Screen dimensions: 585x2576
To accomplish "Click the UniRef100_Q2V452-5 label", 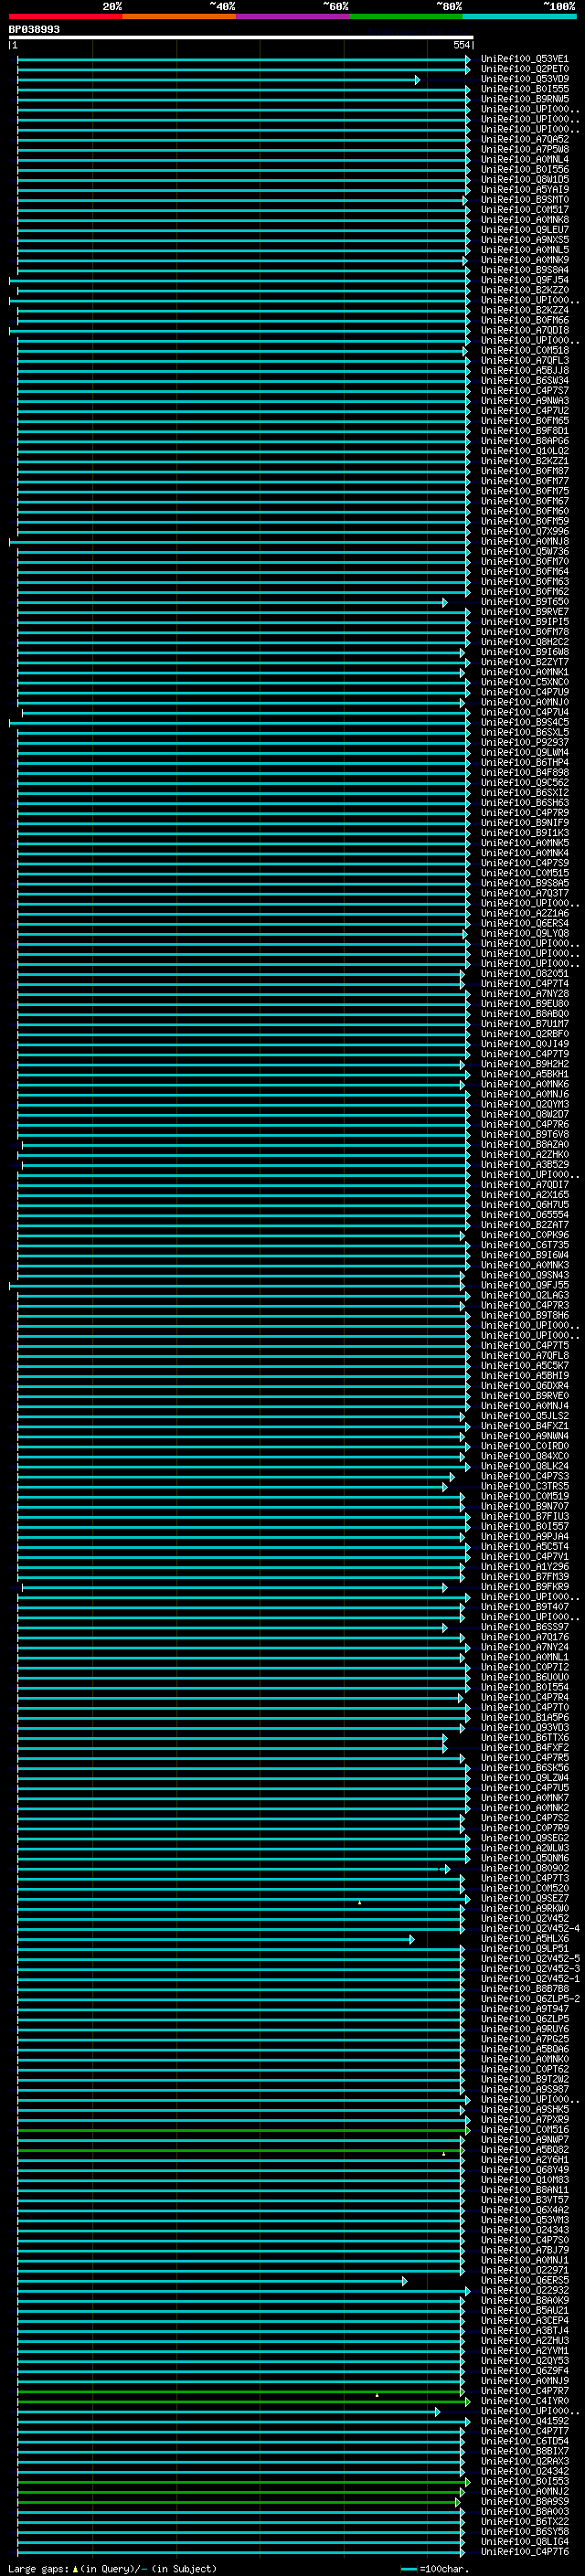I will pyautogui.click(x=530, y=1958).
